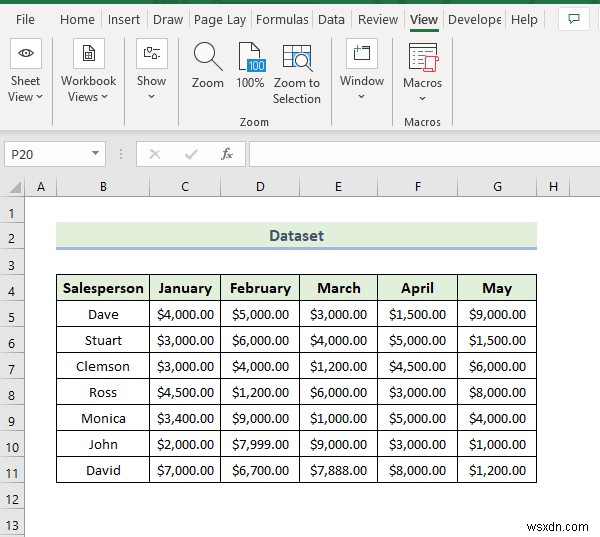Select Clemson's April value $4,500.00

click(x=417, y=366)
